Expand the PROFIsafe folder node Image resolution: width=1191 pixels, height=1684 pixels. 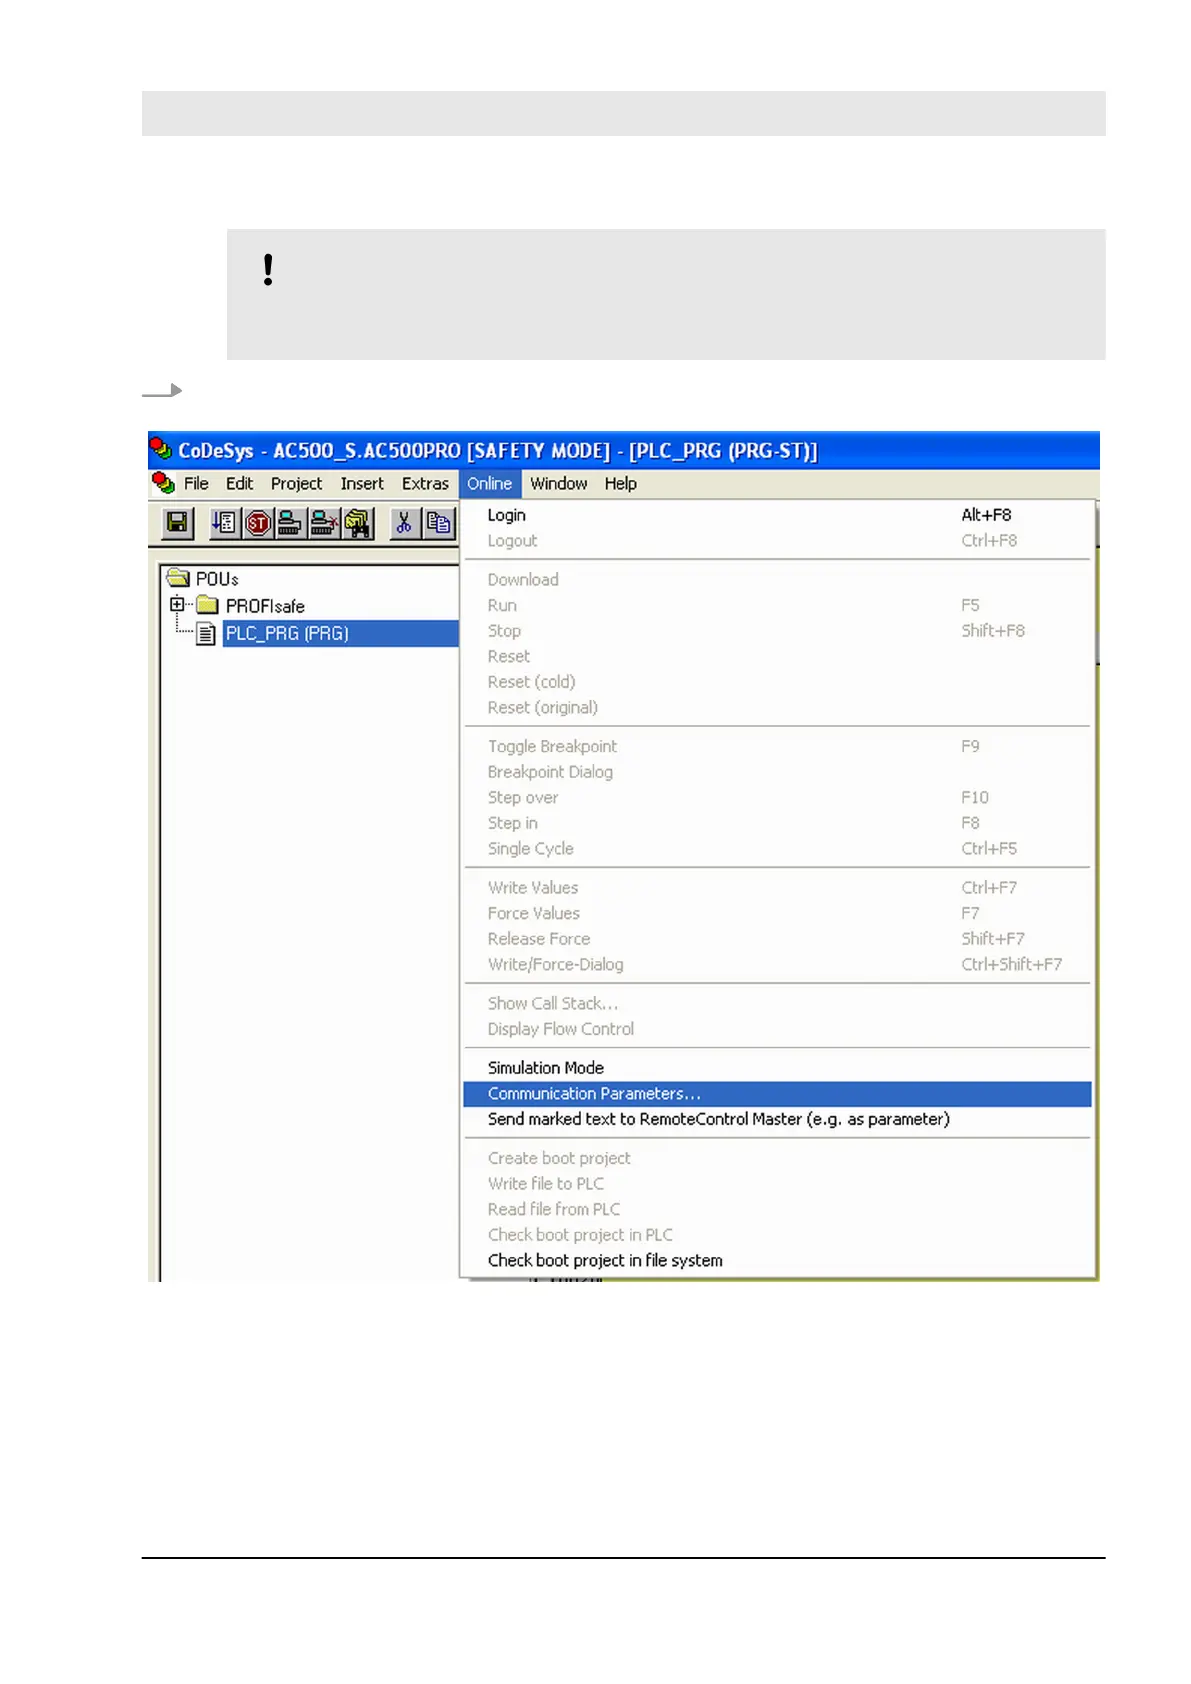pos(177,604)
